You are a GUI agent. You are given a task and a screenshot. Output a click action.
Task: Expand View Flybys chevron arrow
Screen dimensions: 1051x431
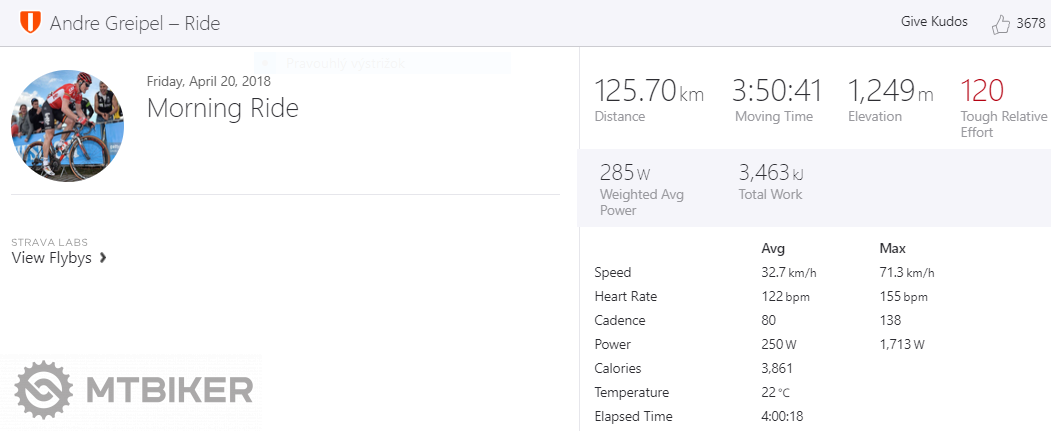click(103, 258)
